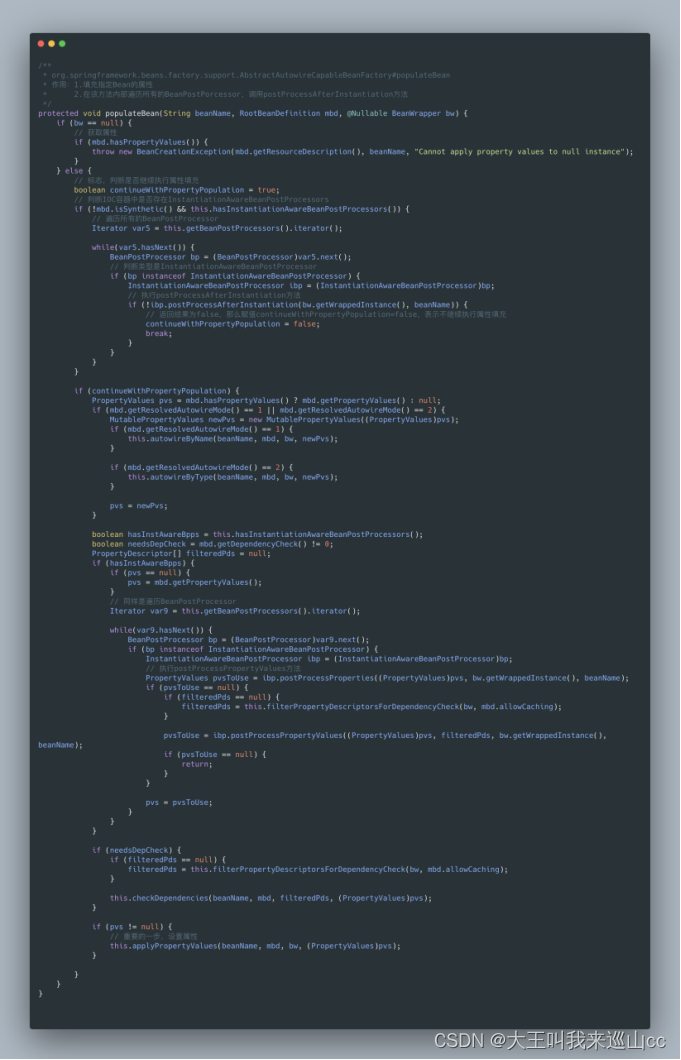681x1060 pixels.
Task: Click 'this.autowireByType(beanName, mbd, bw, newPvs);'
Action: point(233,477)
